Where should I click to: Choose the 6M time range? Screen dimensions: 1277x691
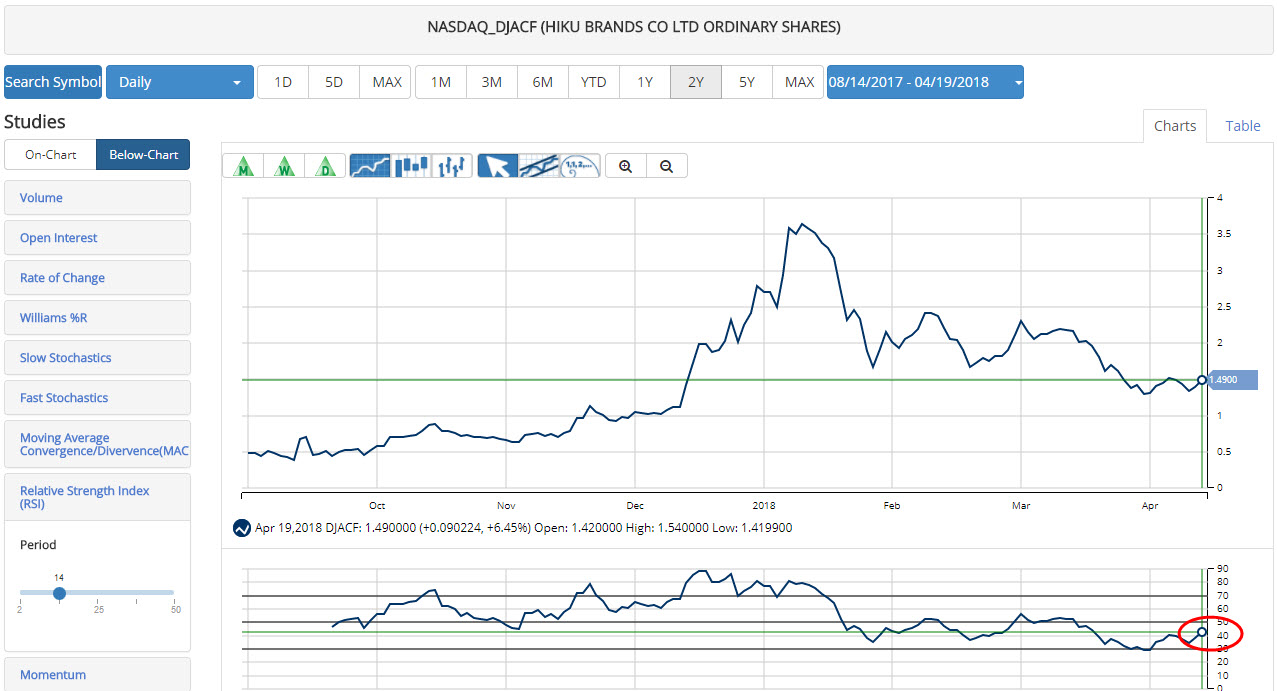543,82
